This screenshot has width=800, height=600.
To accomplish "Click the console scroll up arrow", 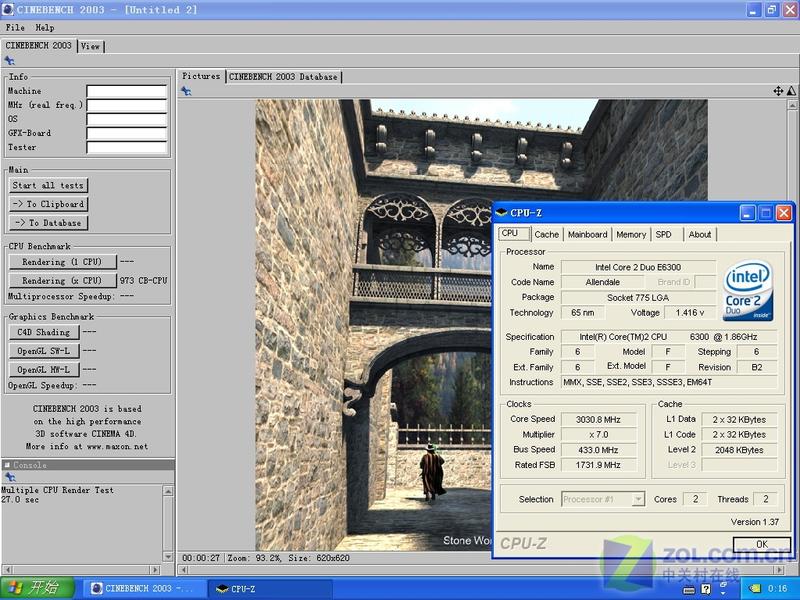I will tap(168, 491).
